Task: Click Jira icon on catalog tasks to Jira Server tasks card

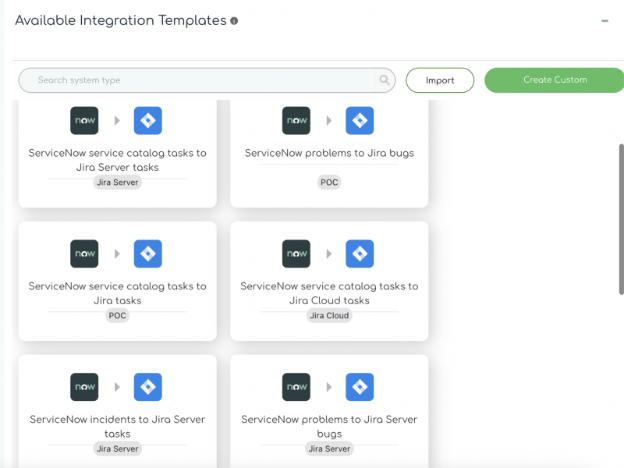Action: coord(148,121)
